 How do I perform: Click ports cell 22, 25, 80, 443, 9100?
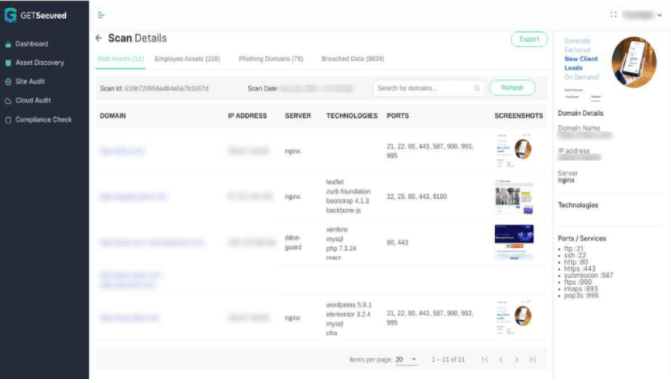[416, 197]
